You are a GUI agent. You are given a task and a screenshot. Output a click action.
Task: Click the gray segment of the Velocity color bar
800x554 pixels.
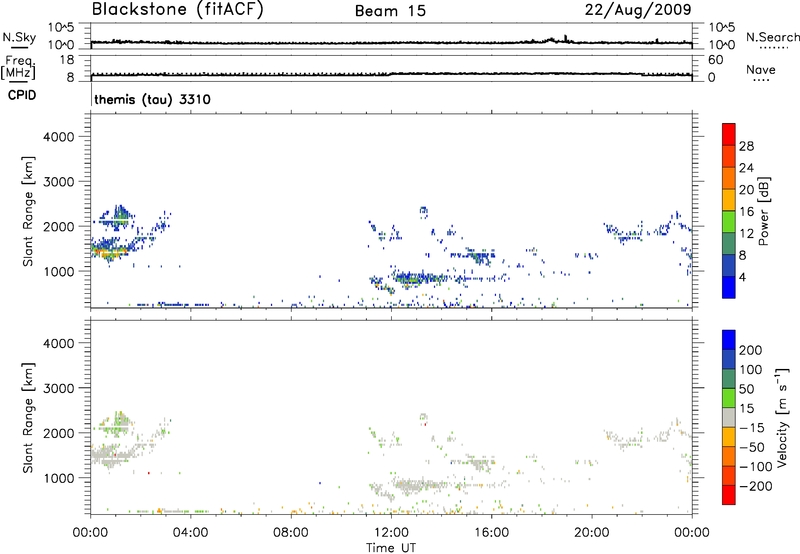[729, 417]
